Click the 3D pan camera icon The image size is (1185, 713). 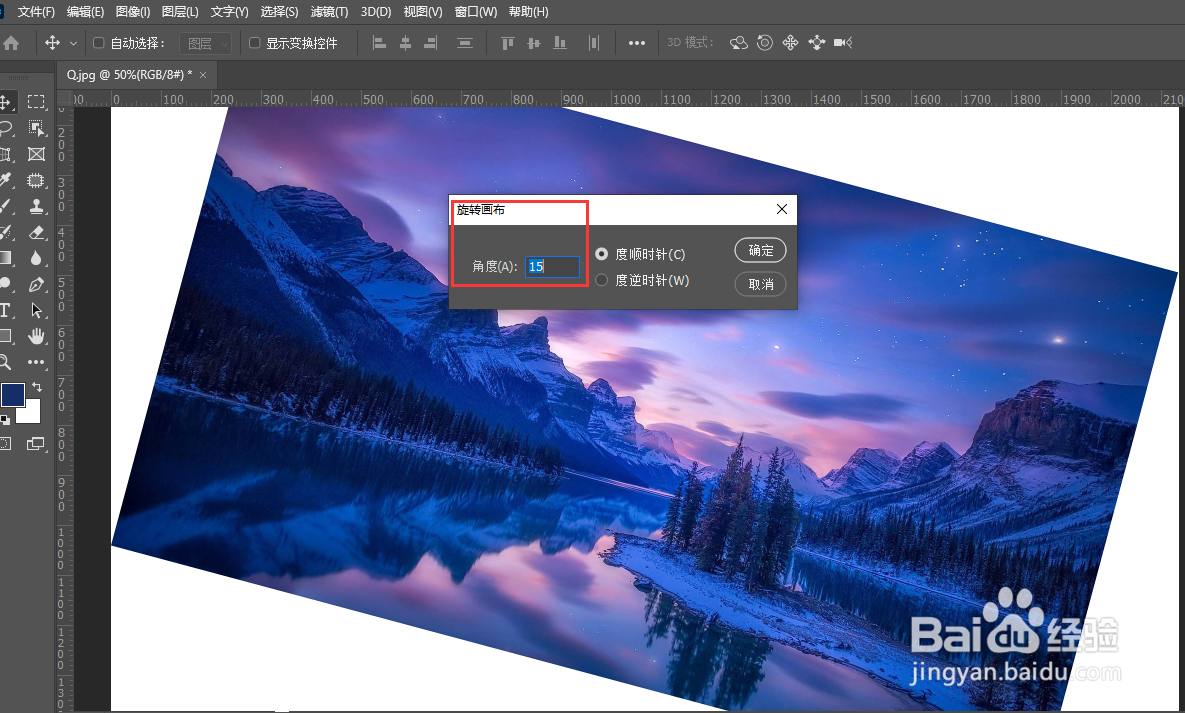(x=791, y=43)
